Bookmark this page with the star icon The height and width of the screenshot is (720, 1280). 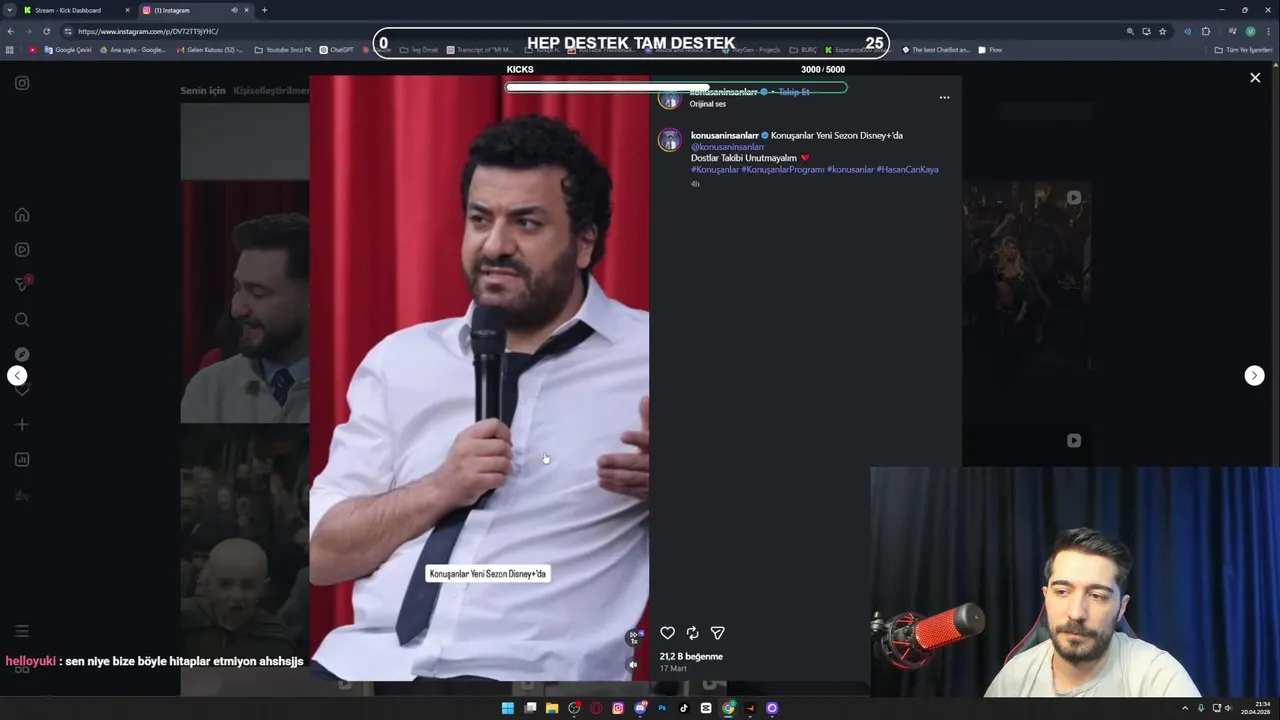tap(1162, 31)
